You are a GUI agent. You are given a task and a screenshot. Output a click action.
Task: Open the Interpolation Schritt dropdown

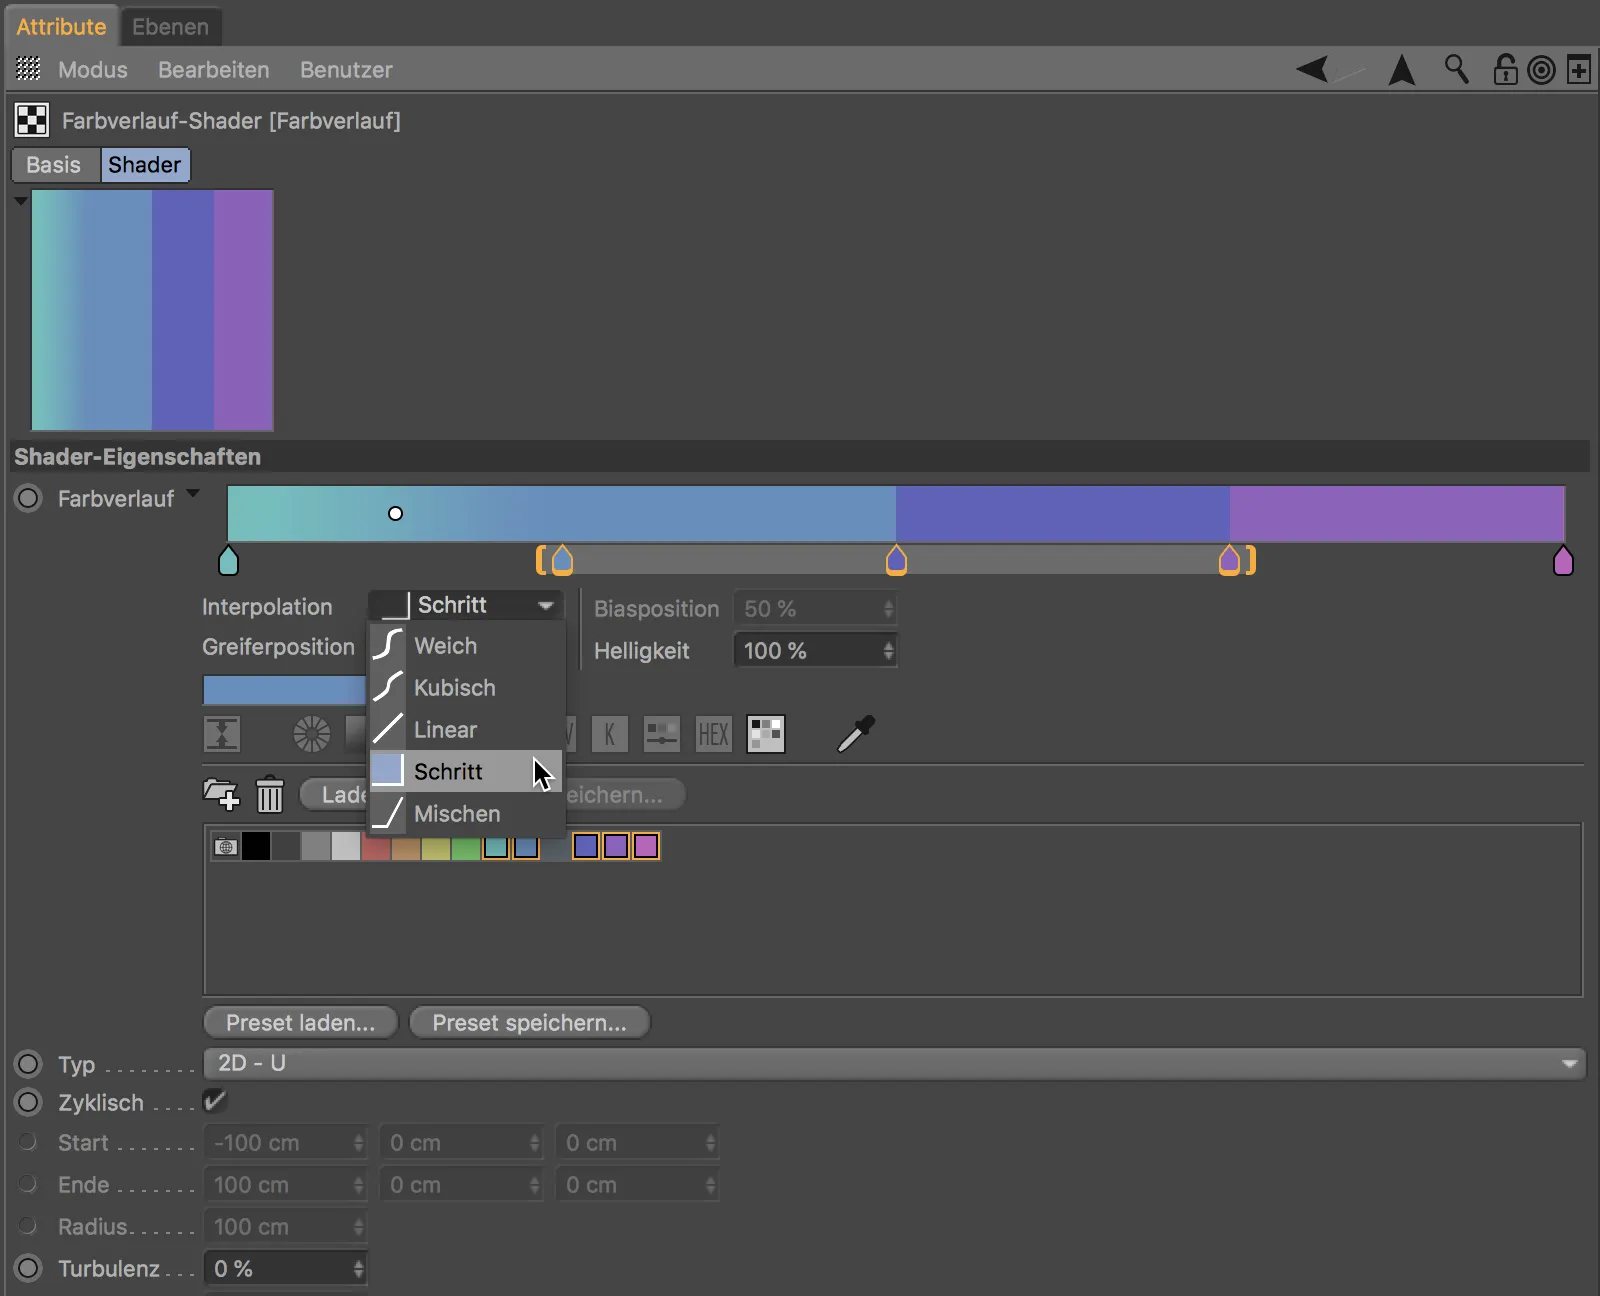click(x=466, y=605)
